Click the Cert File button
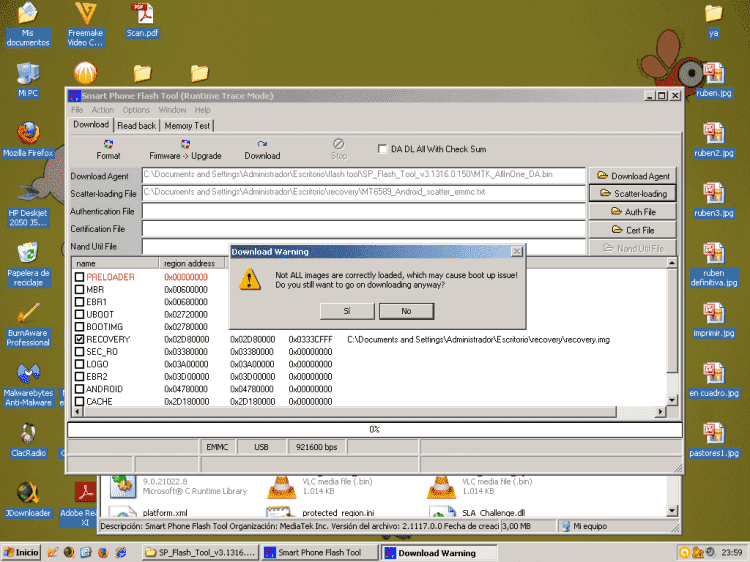This screenshot has height=562, width=750. [x=633, y=230]
